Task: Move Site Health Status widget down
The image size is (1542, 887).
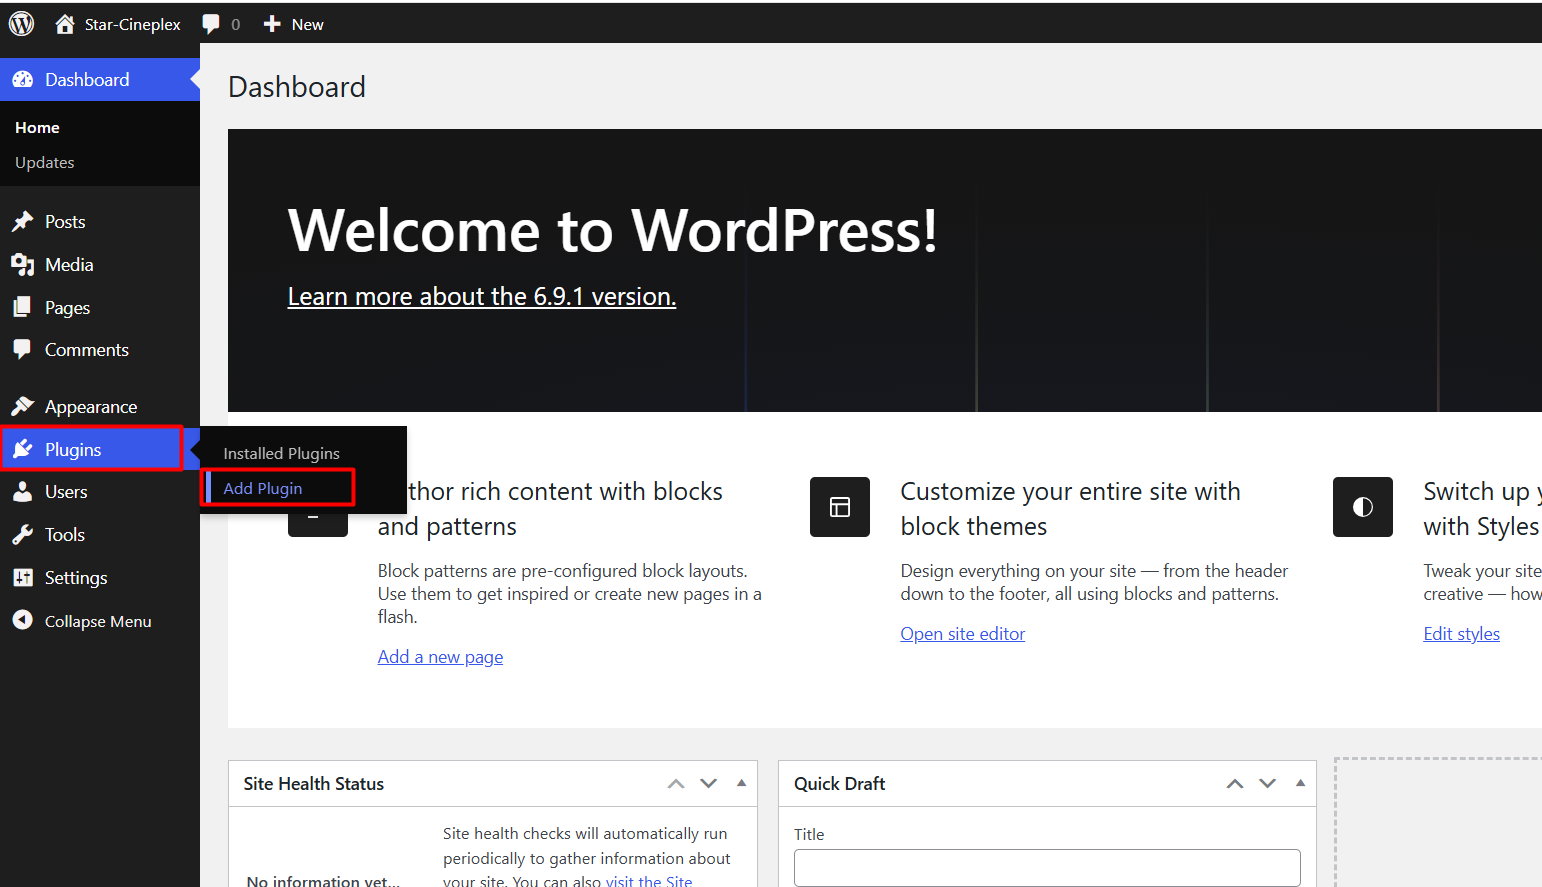Action: 708,784
